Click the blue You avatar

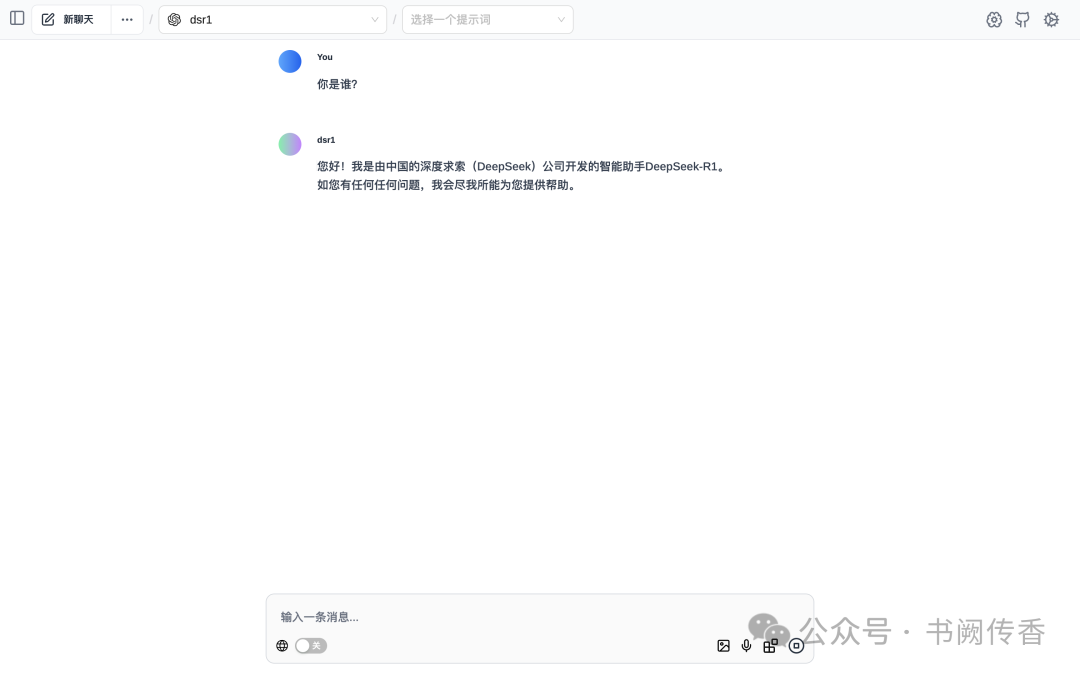point(290,61)
